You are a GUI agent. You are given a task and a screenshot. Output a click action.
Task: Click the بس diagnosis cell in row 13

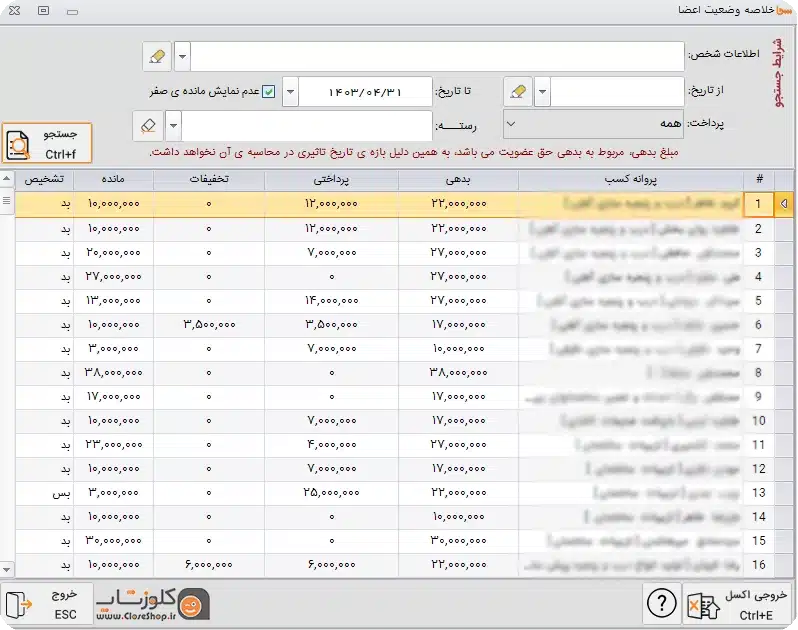point(44,493)
